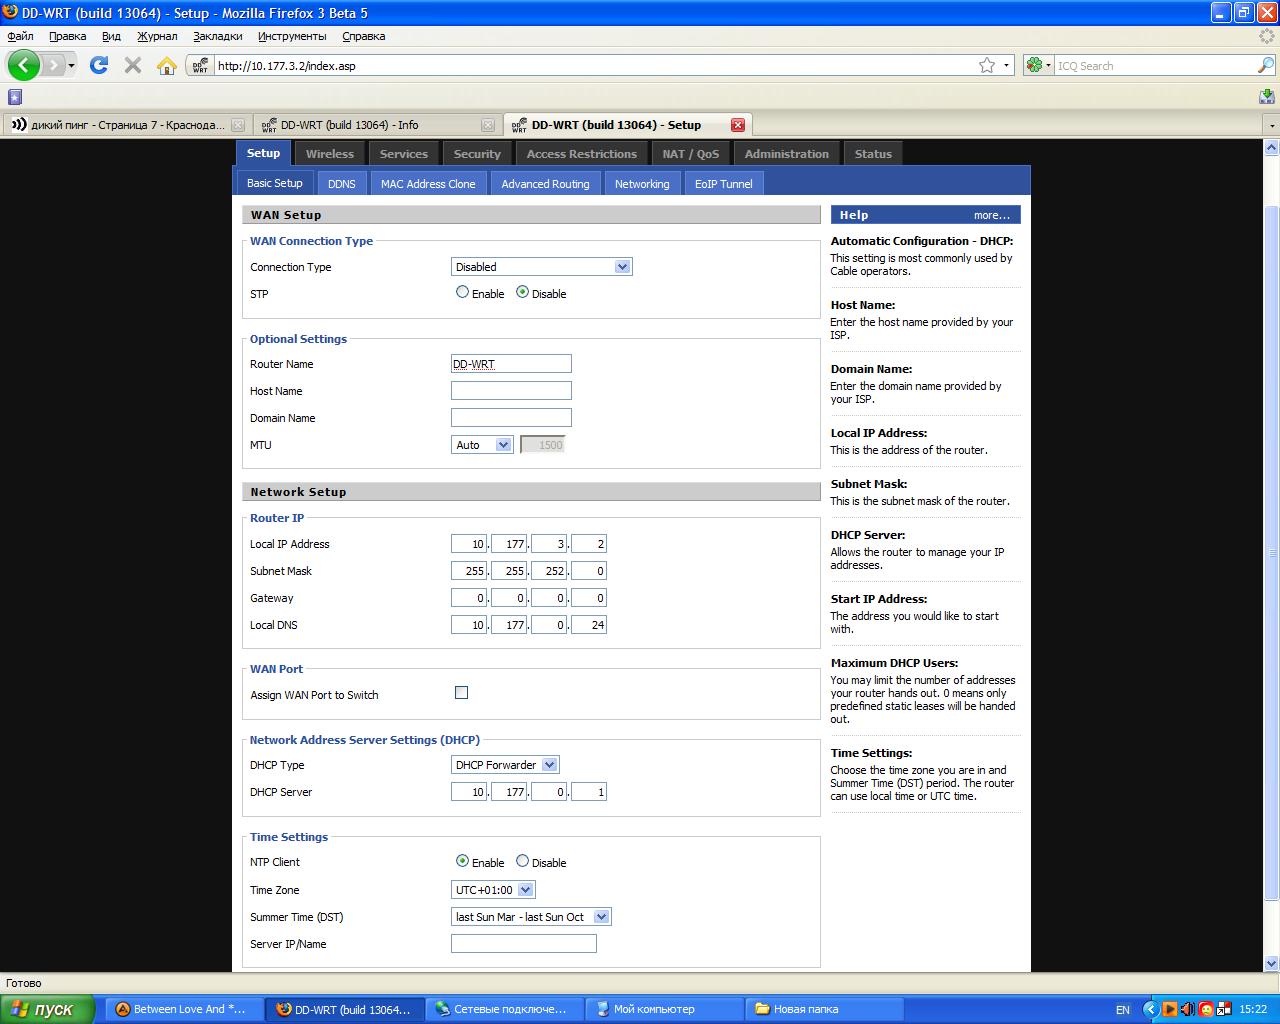Click the Help 'more...' link
This screenshot has width=1280, height=1024.
pyautogui.click(x=992, y=215)
